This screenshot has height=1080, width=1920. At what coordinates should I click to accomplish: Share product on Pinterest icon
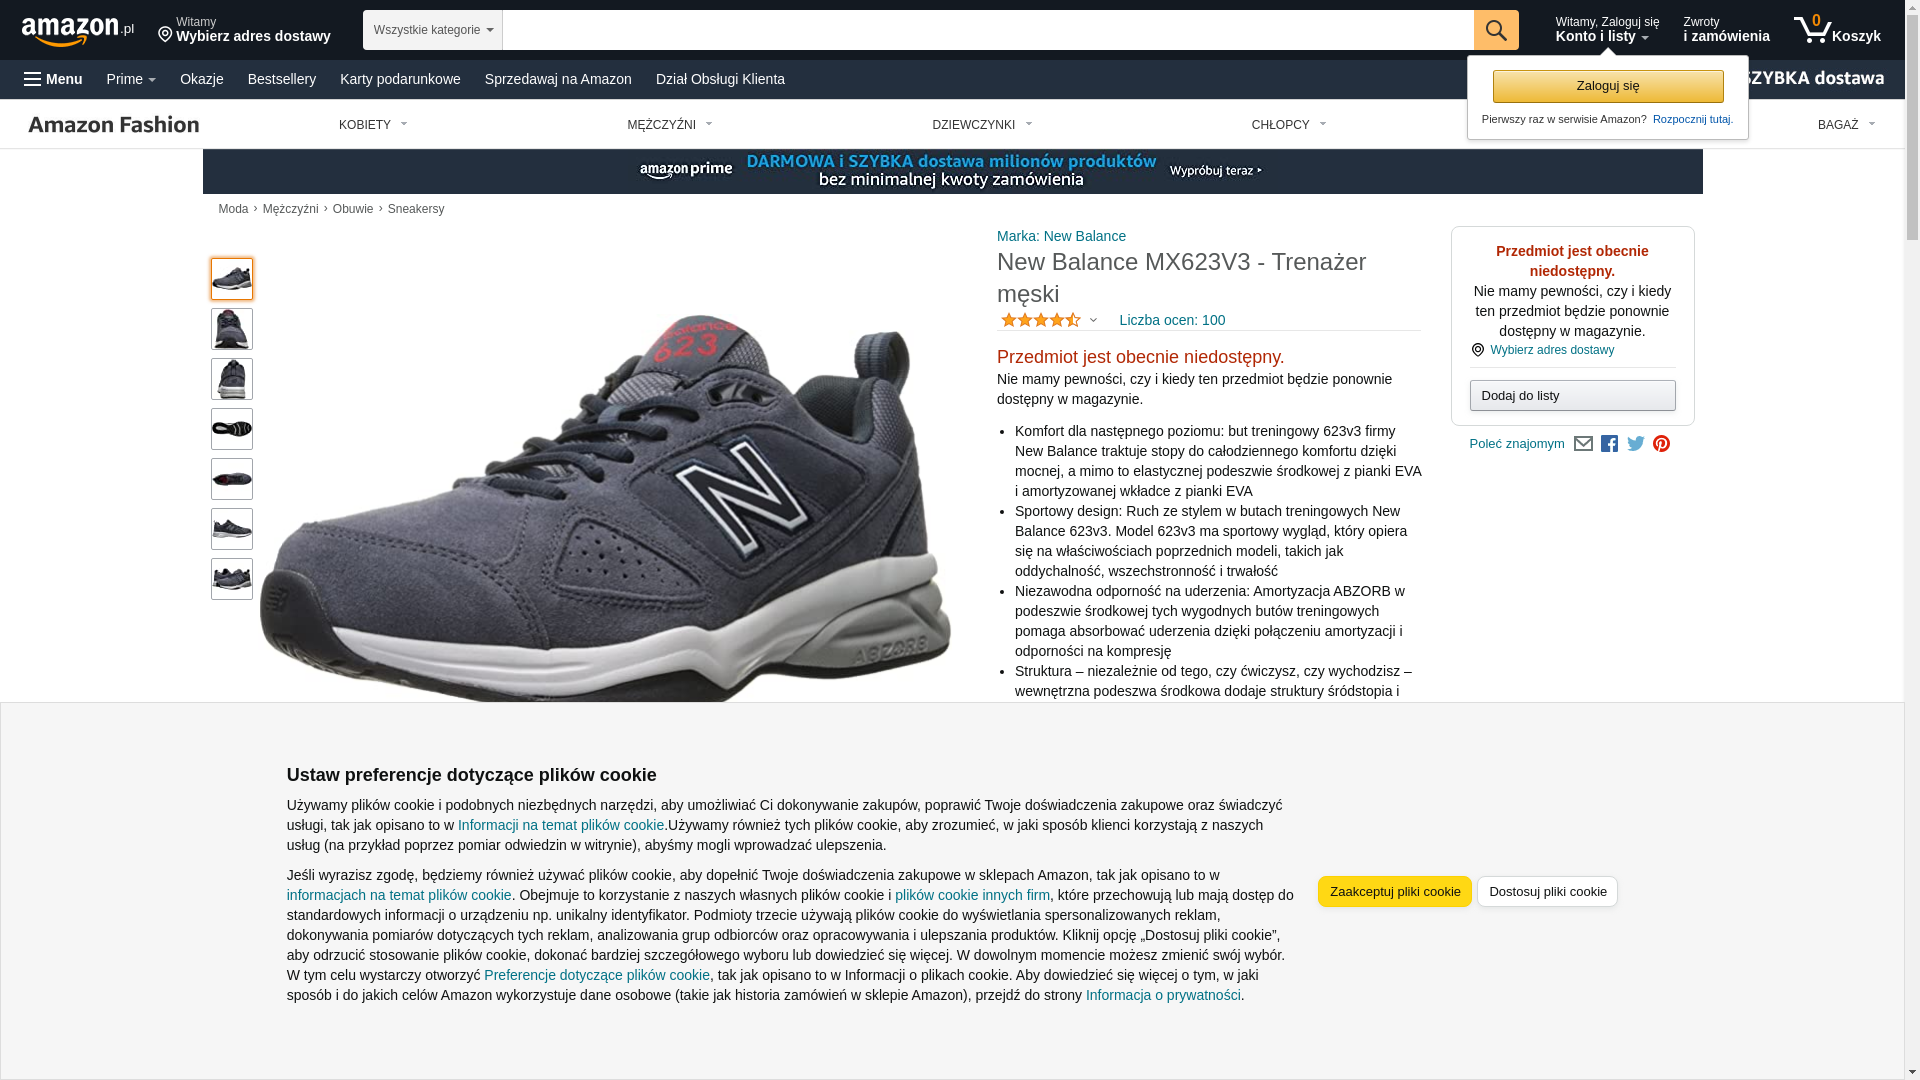[1661, 444]
